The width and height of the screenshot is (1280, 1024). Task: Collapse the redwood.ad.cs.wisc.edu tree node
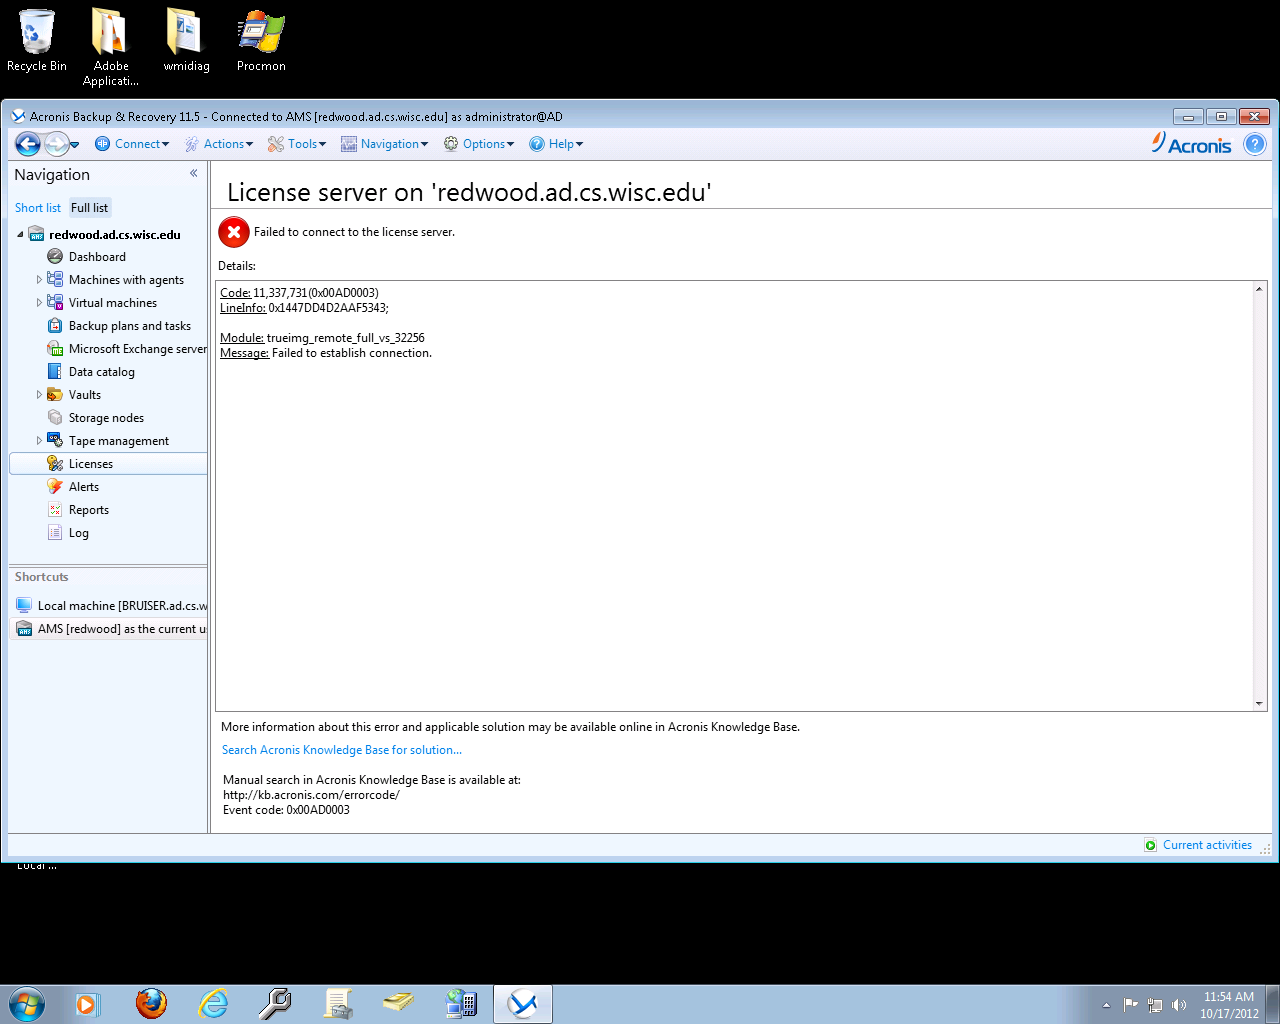(x=20, y=235)
